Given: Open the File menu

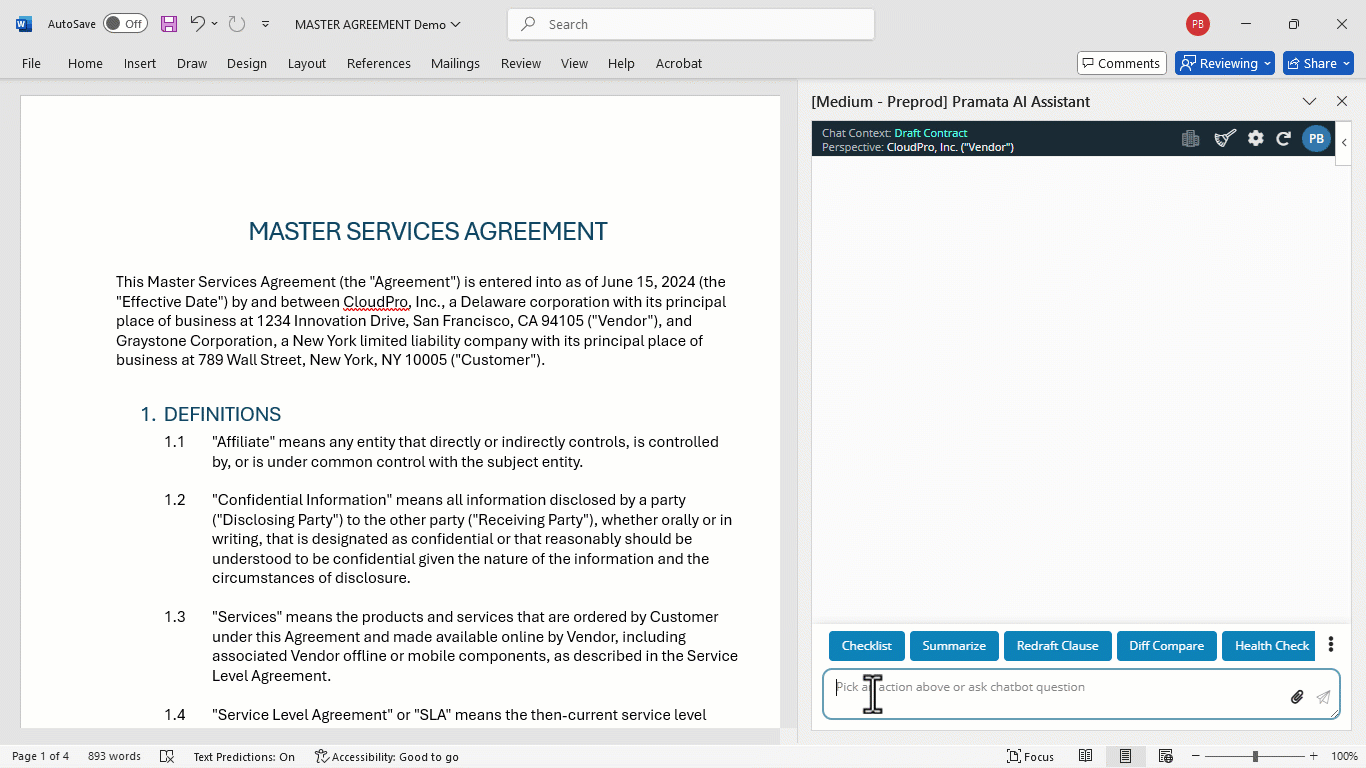Looking at the screenshot, I should point(31,63).
